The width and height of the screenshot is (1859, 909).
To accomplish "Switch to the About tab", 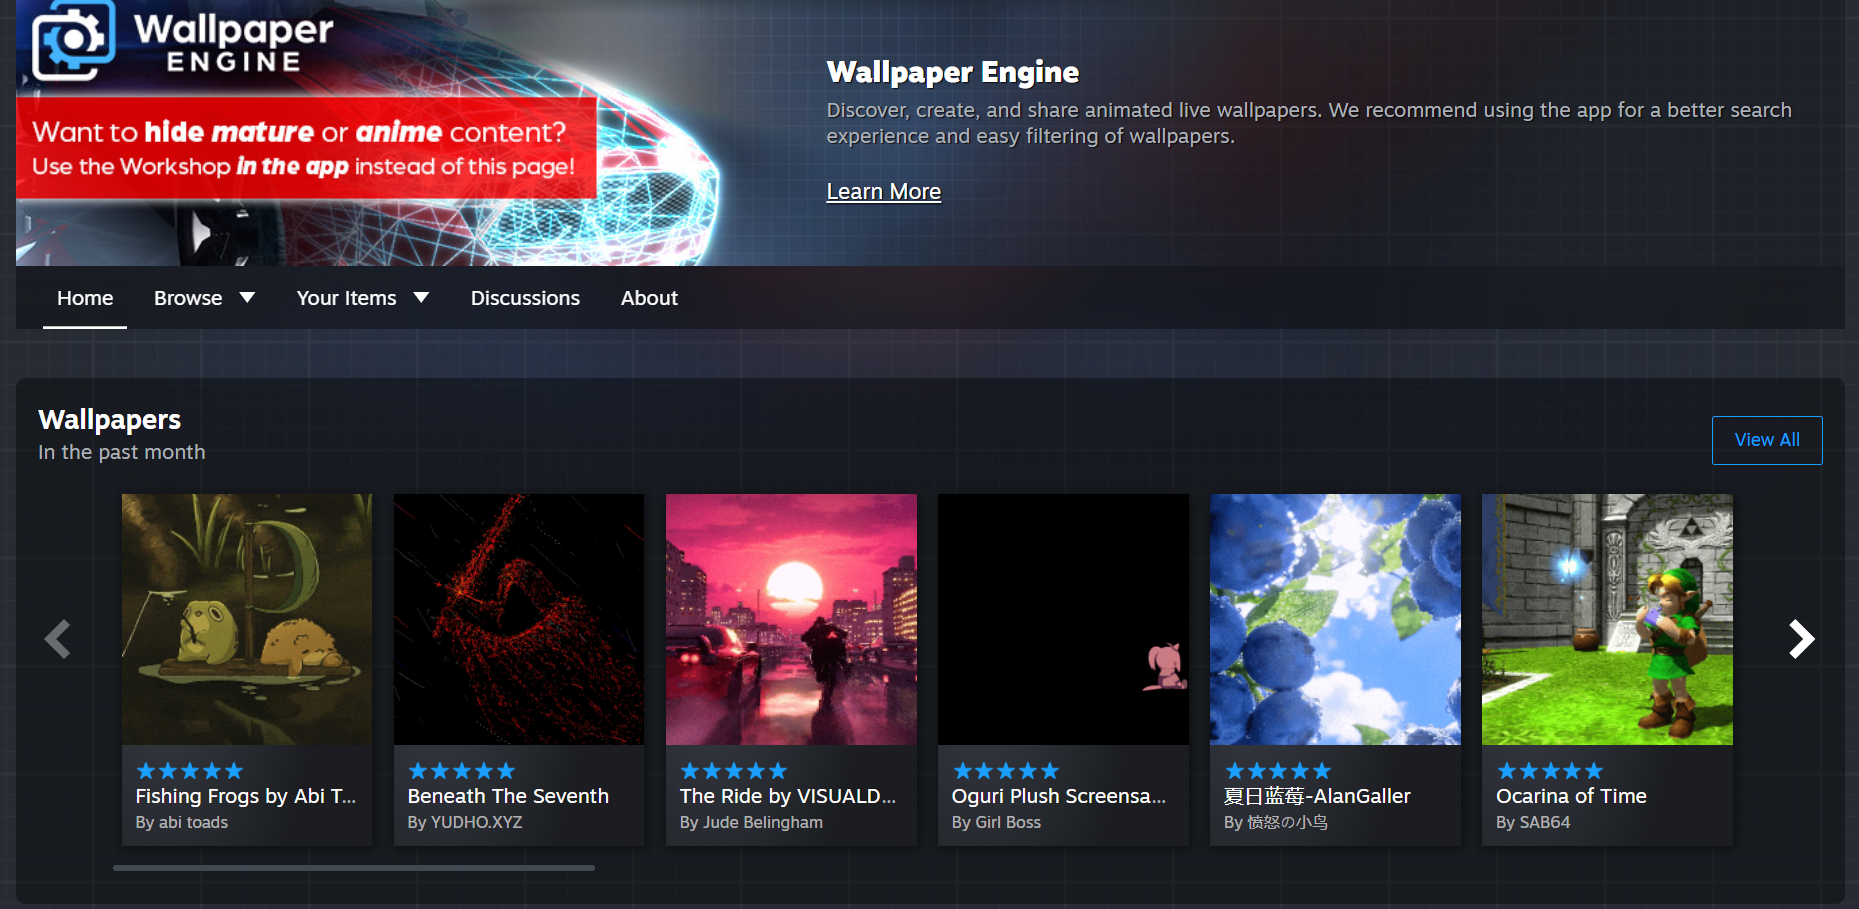I will tap(649, 298).
